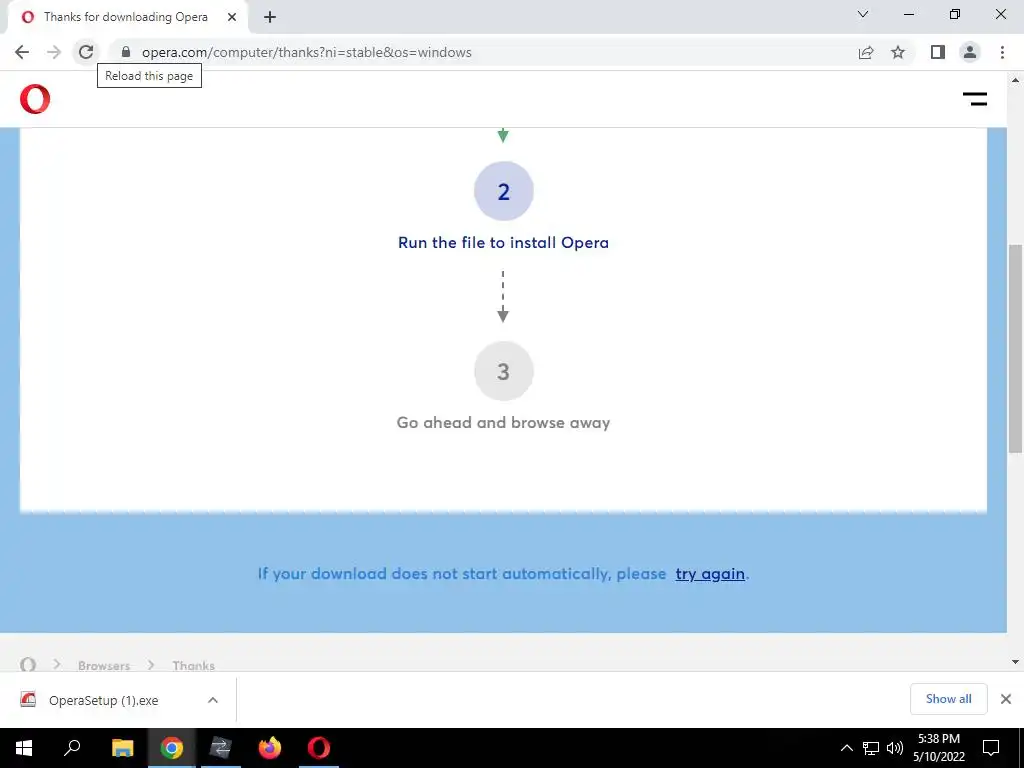Click the share page icon in address bar
Viewport: 1024px width, 768px height.
pos(866,52)
